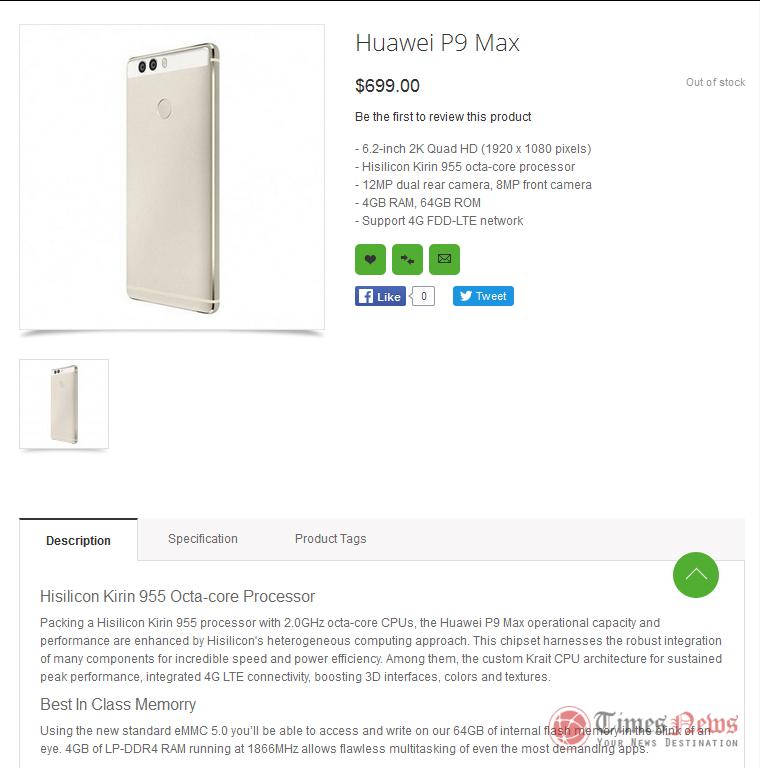Click 'Be the first to review this product'
This screenshot has height=768, width=760.
coord(443,117)
